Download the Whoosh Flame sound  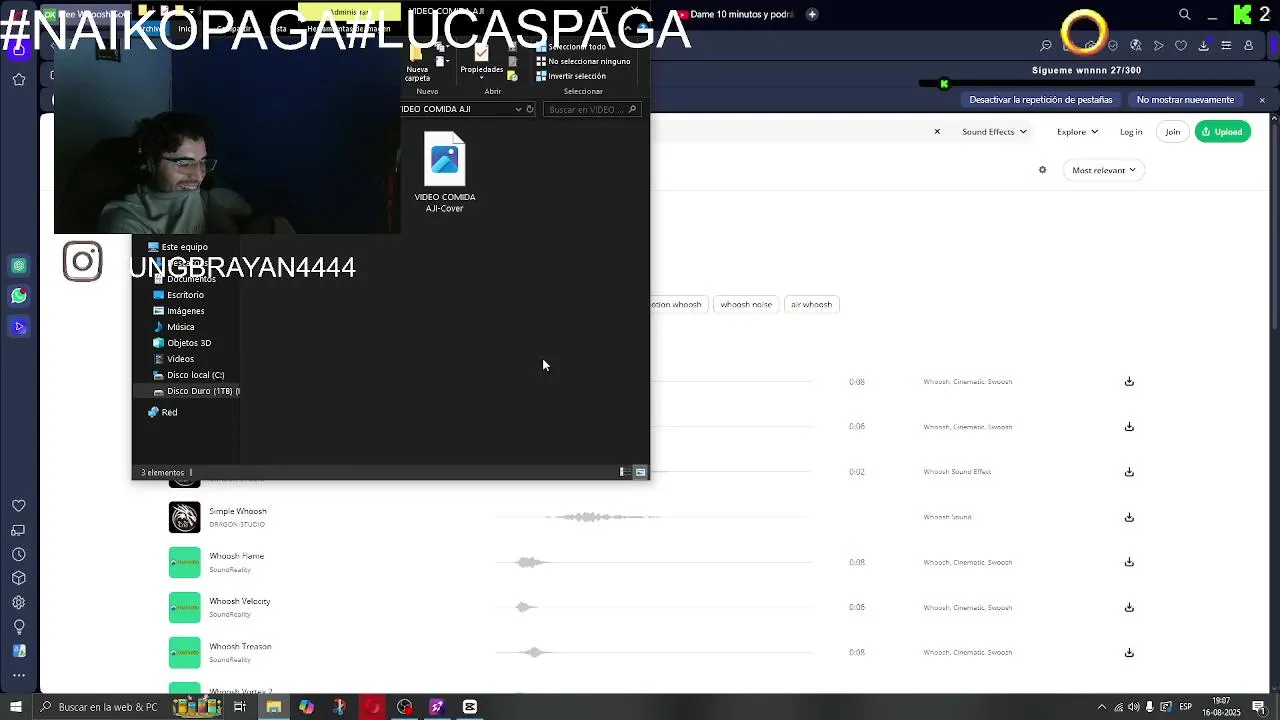pos(1129,562)
